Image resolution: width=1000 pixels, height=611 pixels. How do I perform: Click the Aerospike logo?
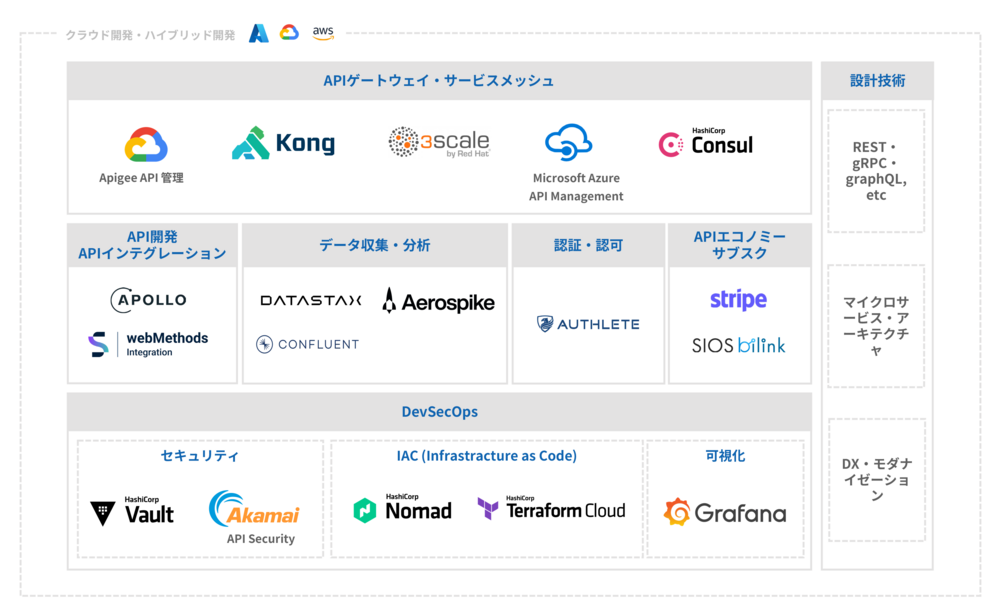pos(438,301)
